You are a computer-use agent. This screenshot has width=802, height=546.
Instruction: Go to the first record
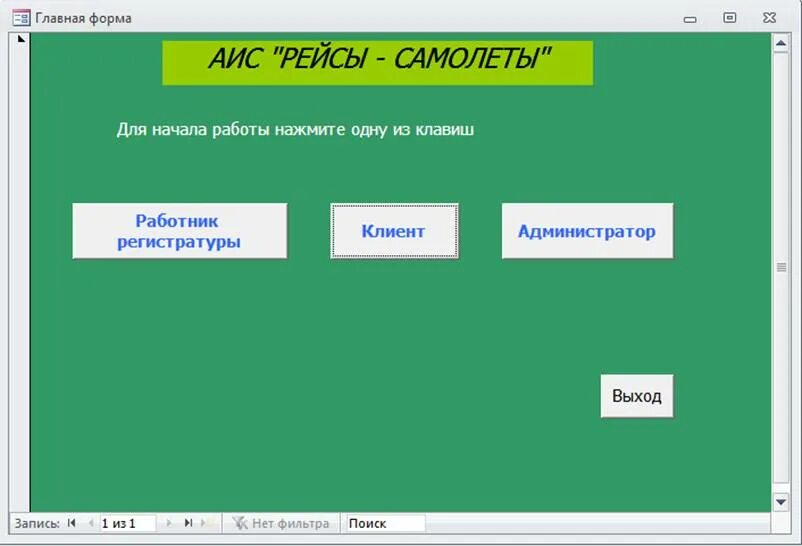click(x=72, y=523)
